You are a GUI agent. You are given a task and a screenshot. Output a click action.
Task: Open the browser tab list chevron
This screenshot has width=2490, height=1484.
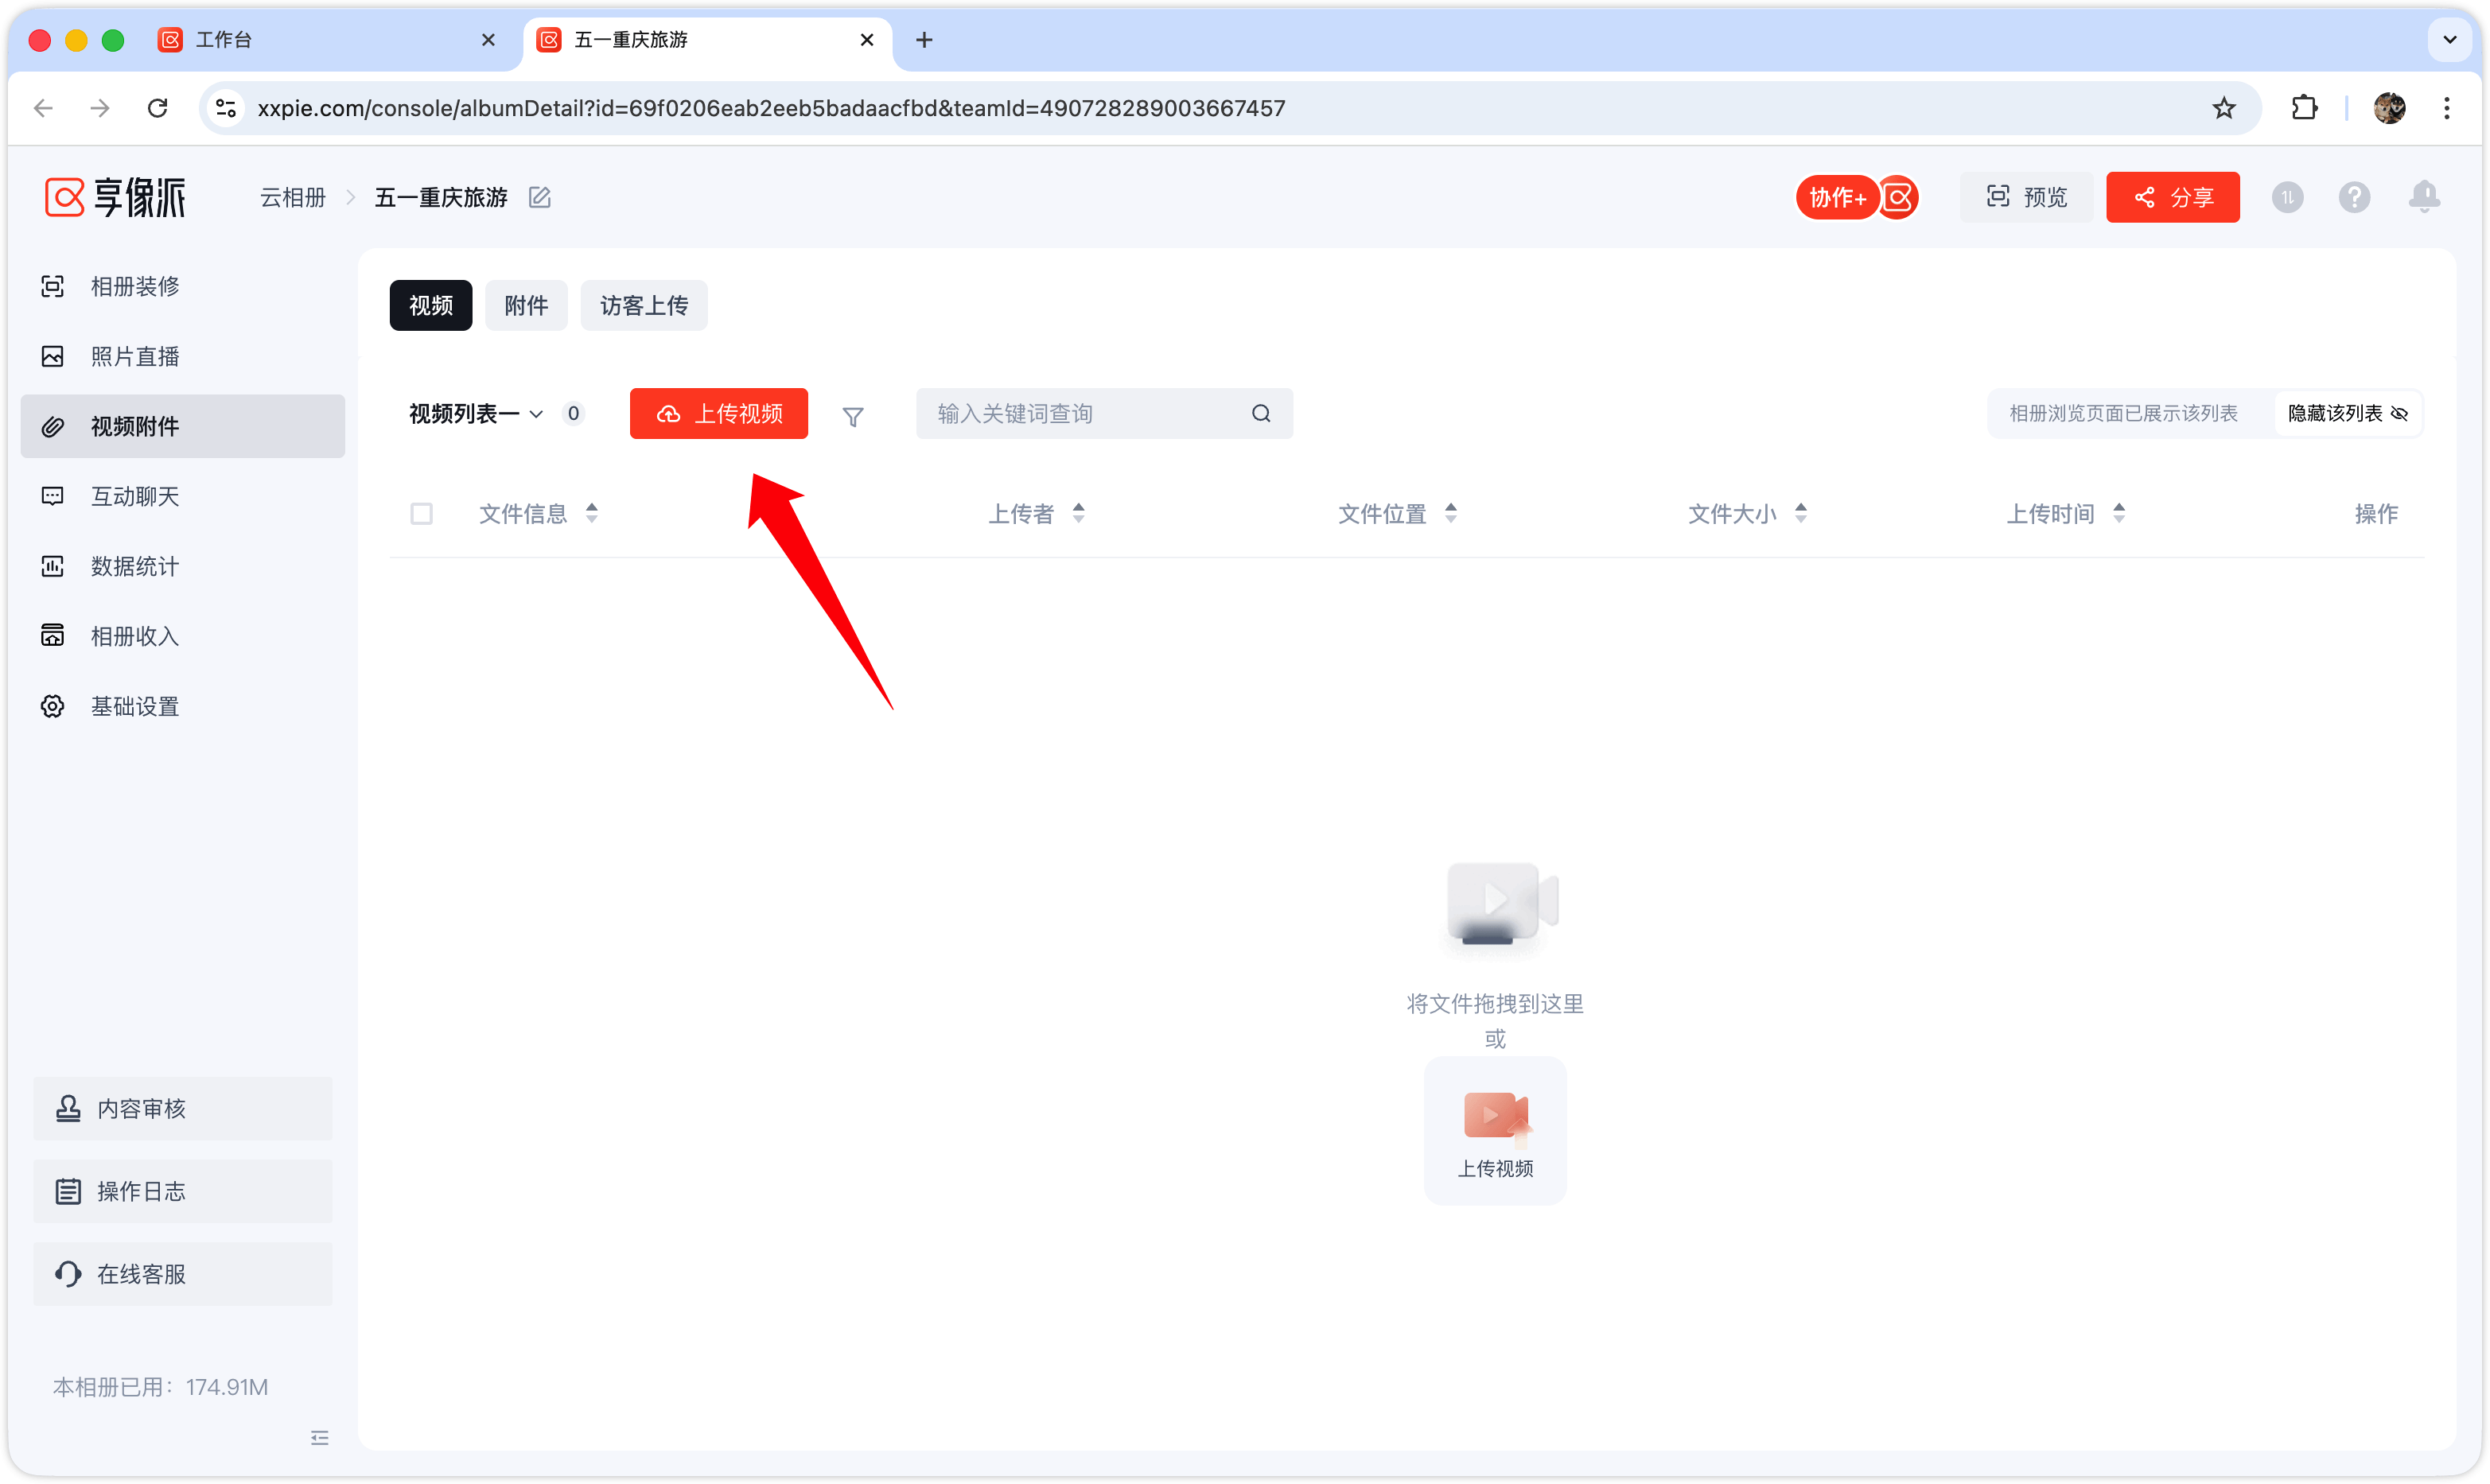[2449, 40]
